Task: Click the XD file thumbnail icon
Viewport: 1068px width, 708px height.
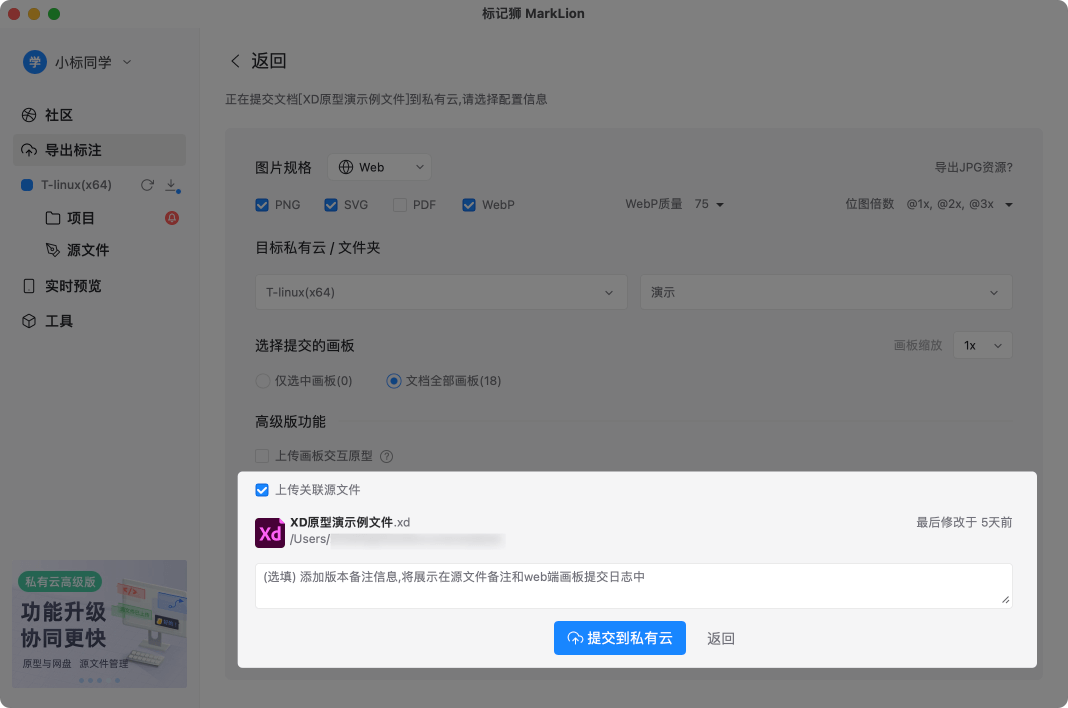Action: pyautogui.click(x=268, y=532)
